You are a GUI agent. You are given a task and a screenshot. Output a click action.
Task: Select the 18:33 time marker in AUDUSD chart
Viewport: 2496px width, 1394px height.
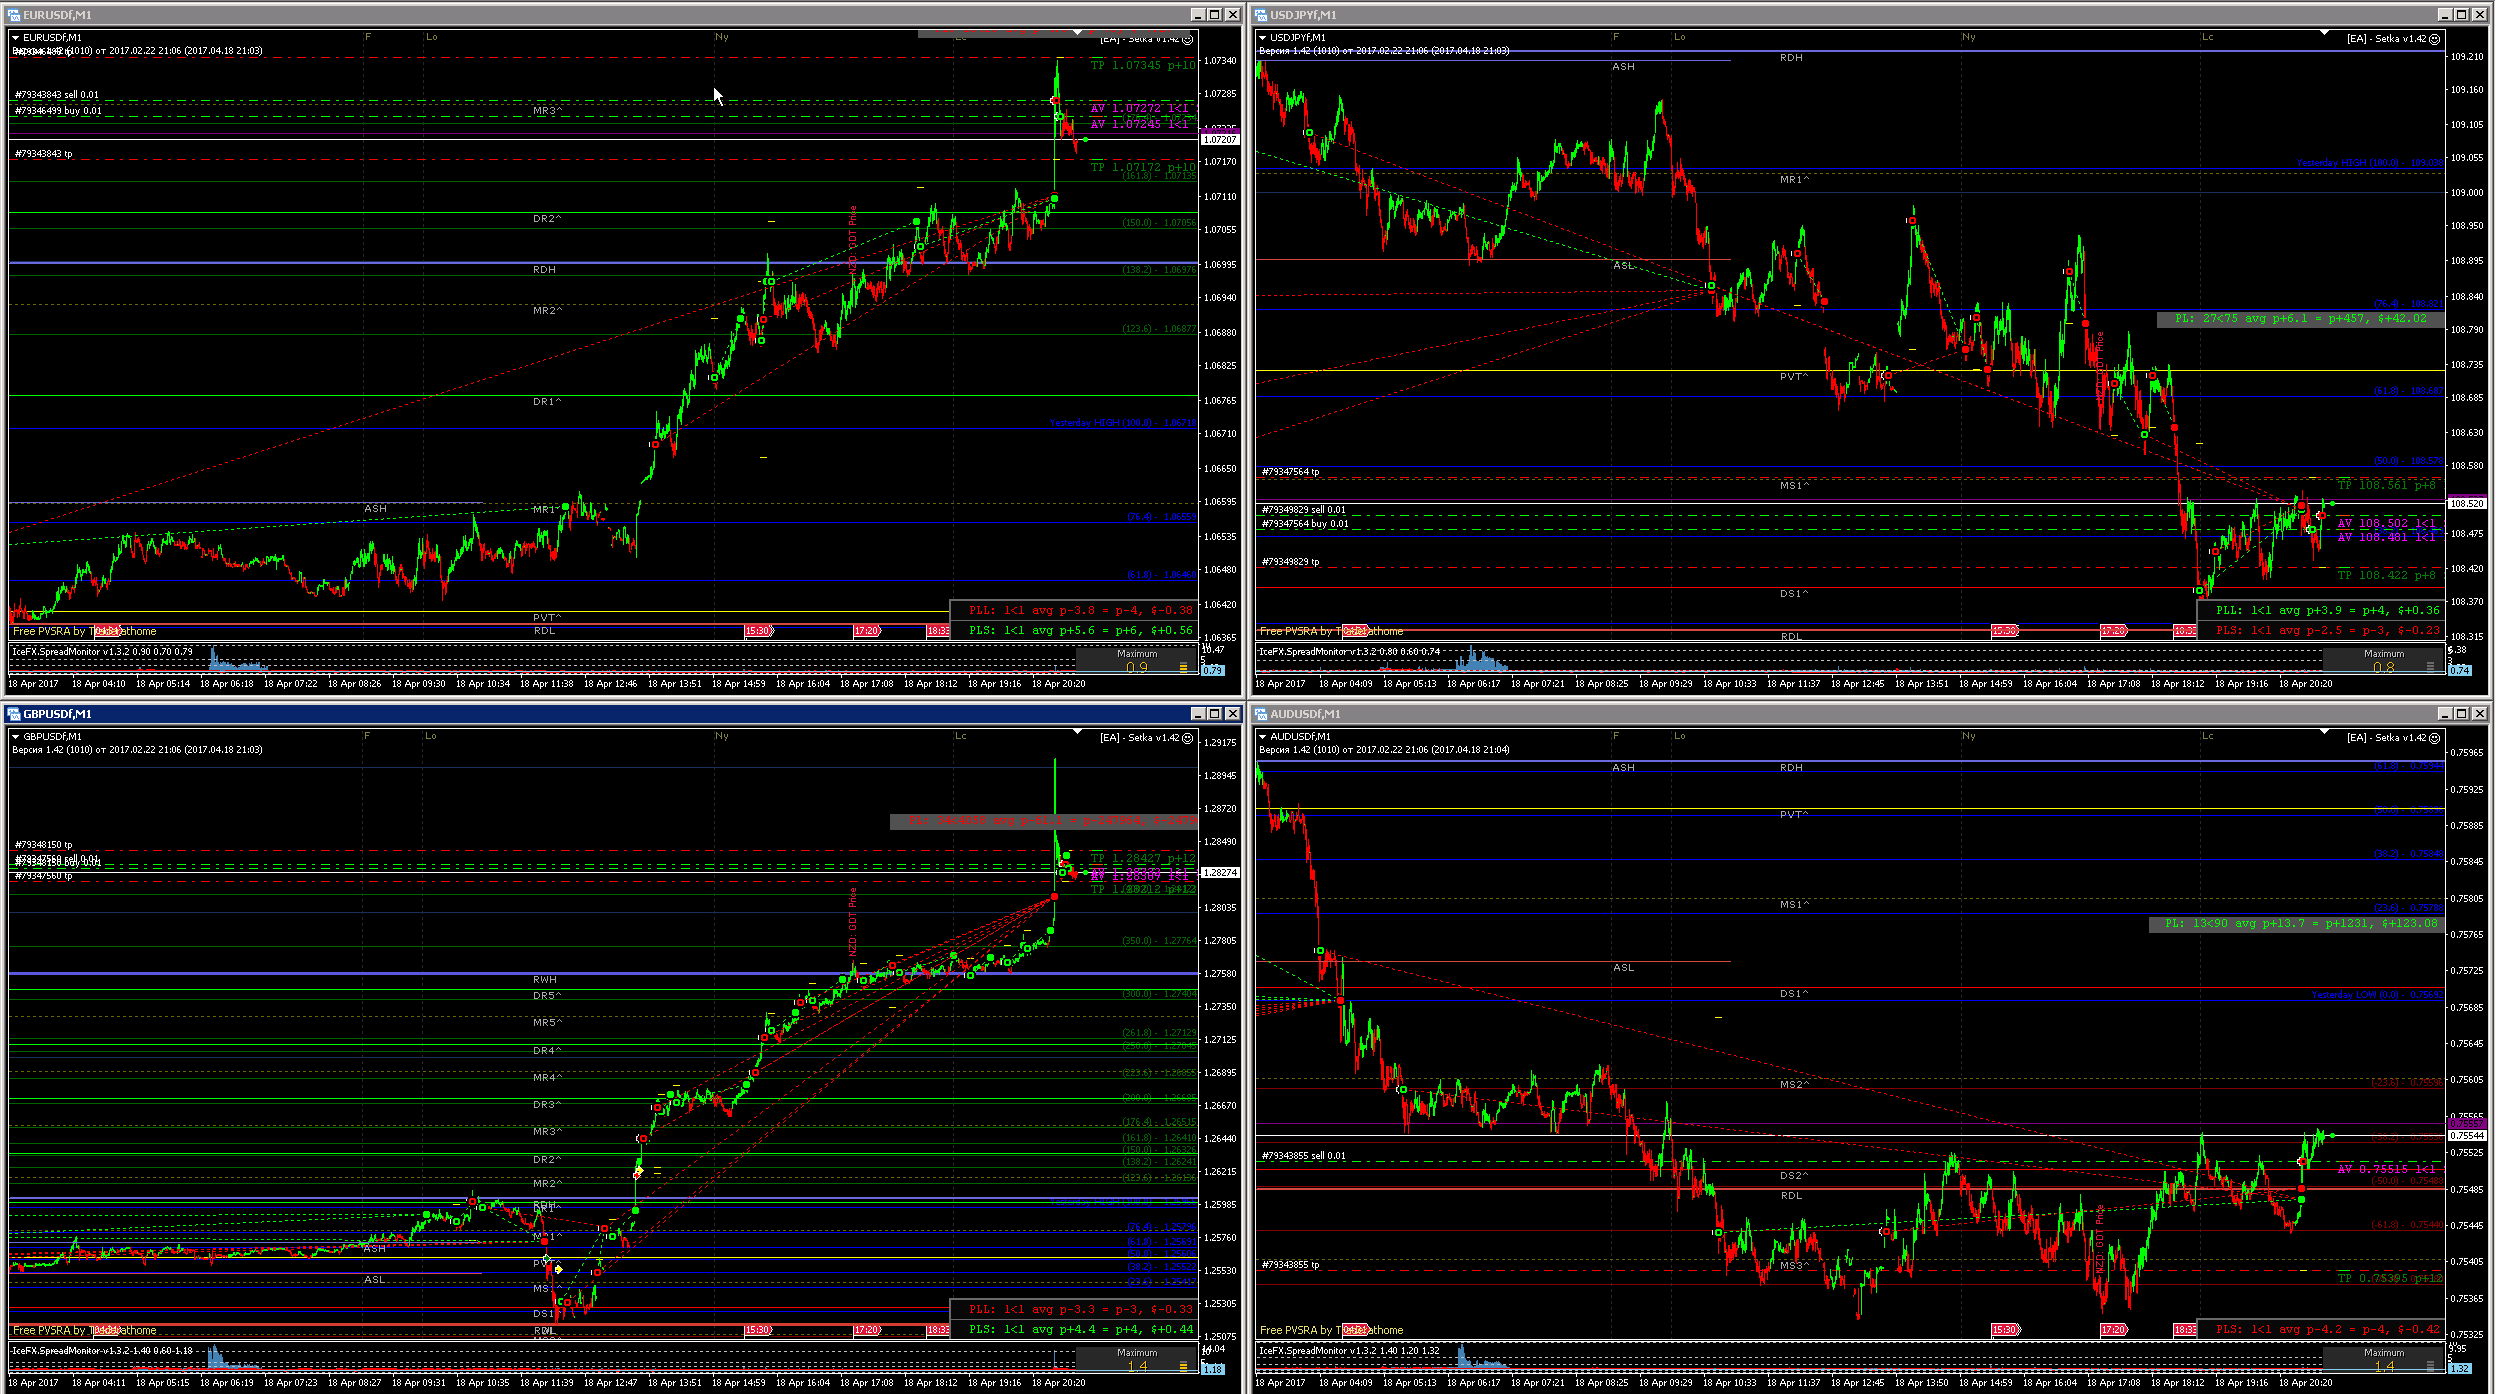tap(2185, 1330)
